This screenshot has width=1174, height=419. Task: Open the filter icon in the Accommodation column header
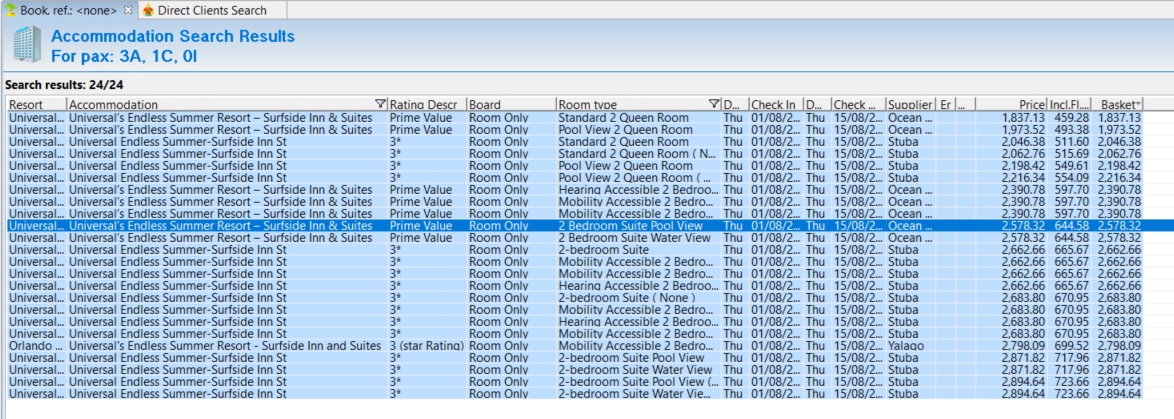380,105
